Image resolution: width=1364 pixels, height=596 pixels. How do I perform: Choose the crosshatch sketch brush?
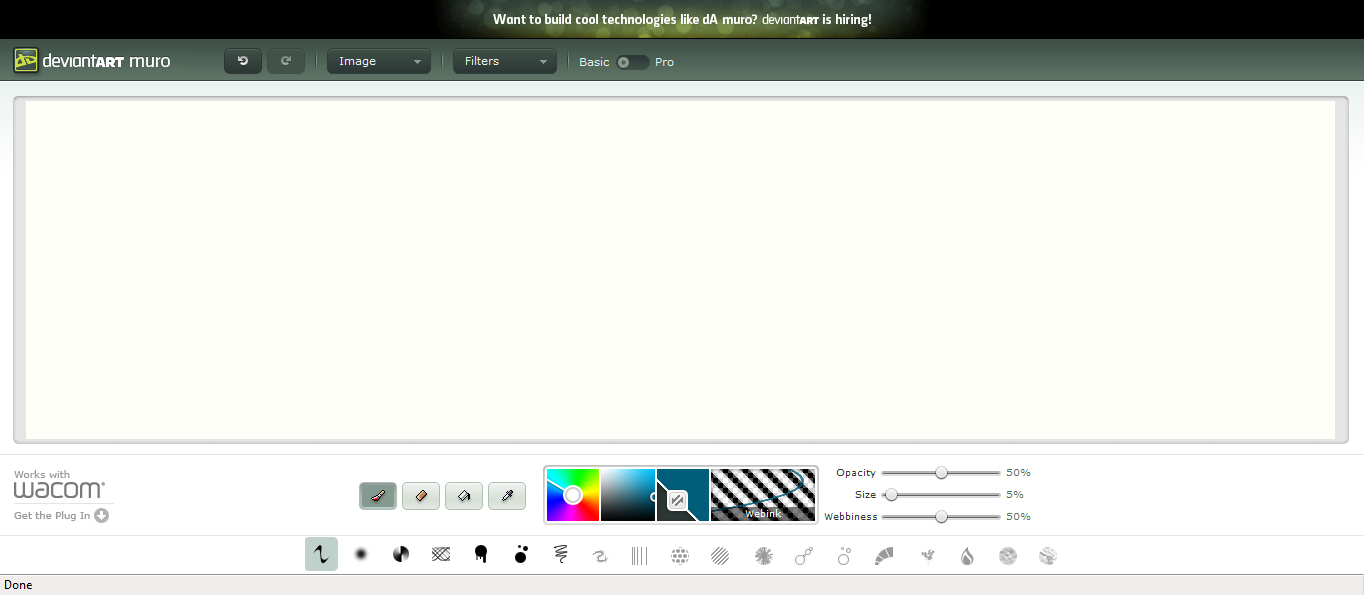(441, 555)
